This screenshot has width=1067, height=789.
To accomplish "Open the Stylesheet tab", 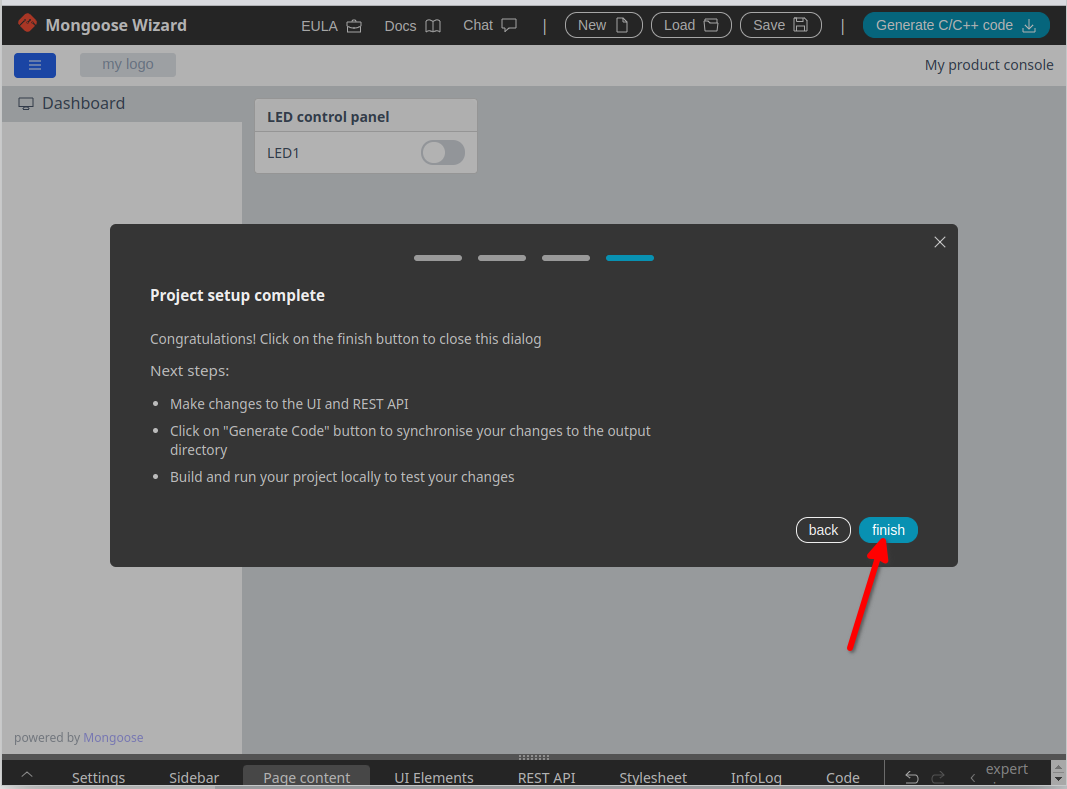I will 653,777.
